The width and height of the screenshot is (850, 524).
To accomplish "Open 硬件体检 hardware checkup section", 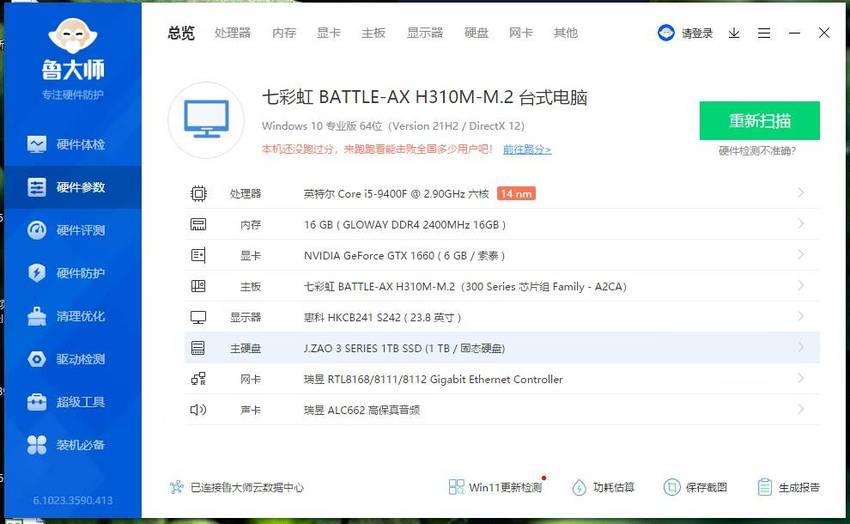I will [x=73, y=144].
